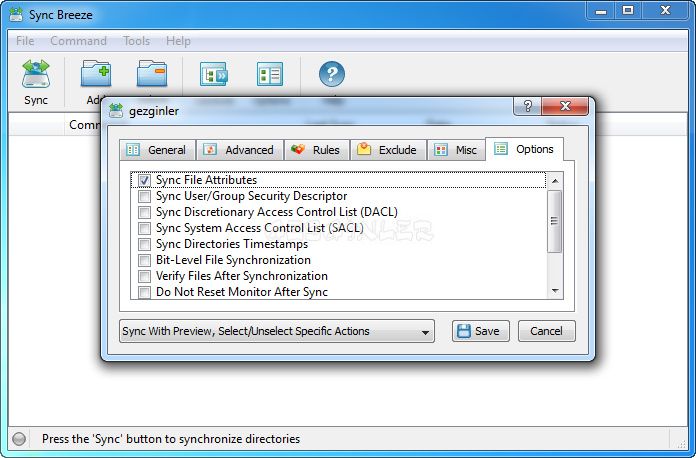
Task: Open the blue question mark Help icon
Action: (332, 74)
